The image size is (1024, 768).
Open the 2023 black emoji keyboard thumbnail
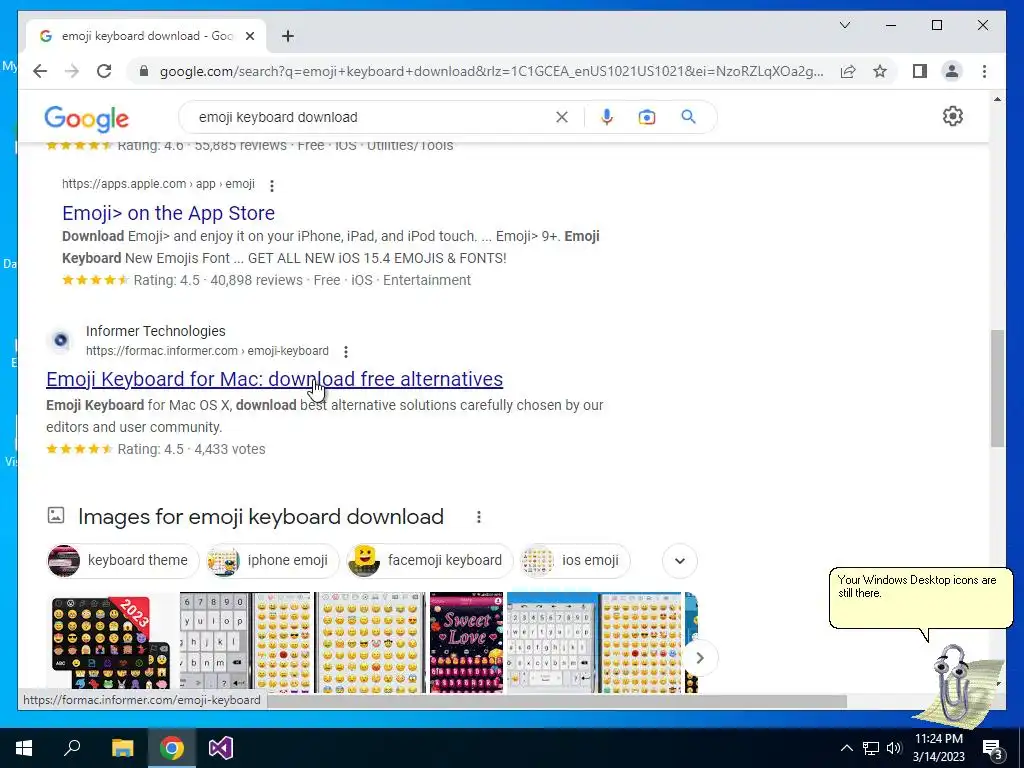[x=111, y=643]
